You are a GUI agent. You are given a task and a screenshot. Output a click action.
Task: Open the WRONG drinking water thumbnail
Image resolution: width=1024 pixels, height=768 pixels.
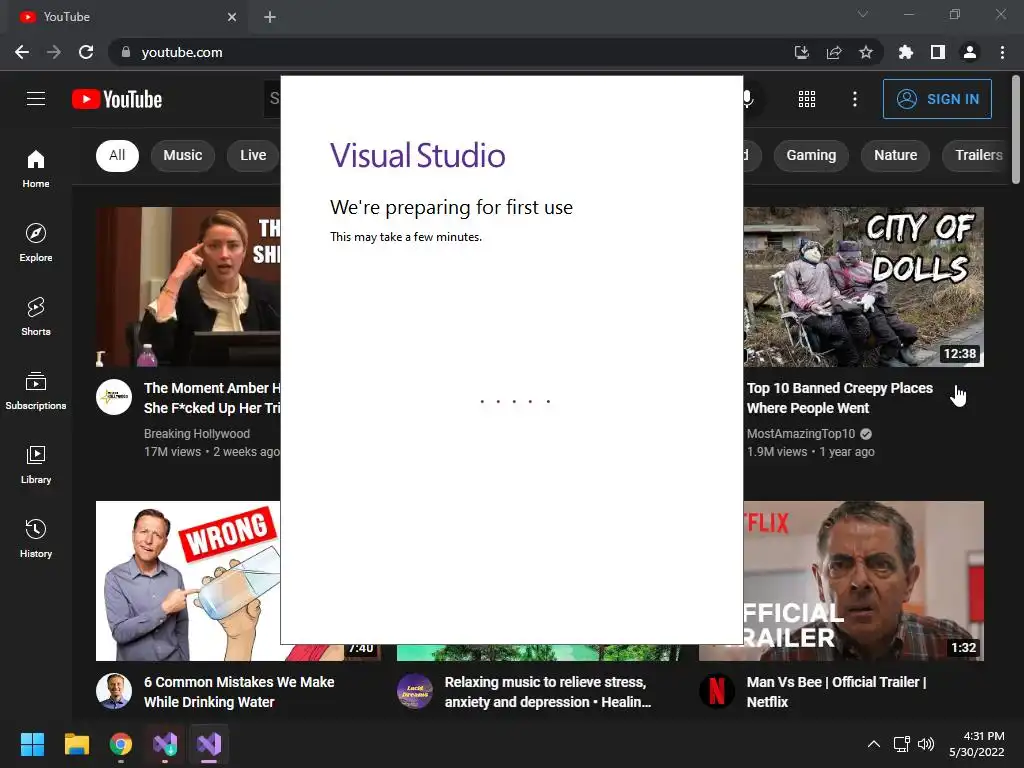point(188,581)
